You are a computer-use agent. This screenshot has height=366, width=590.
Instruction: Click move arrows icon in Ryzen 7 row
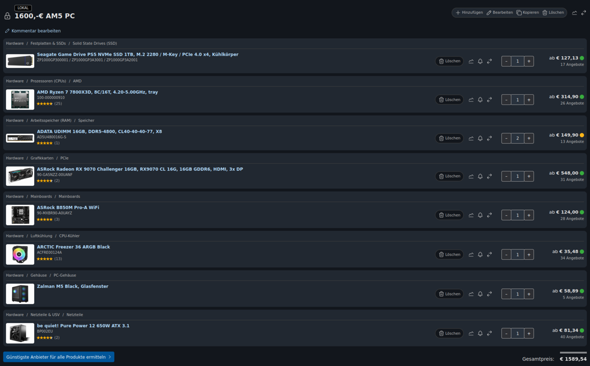pyautogui.click(x=490, y=100)
